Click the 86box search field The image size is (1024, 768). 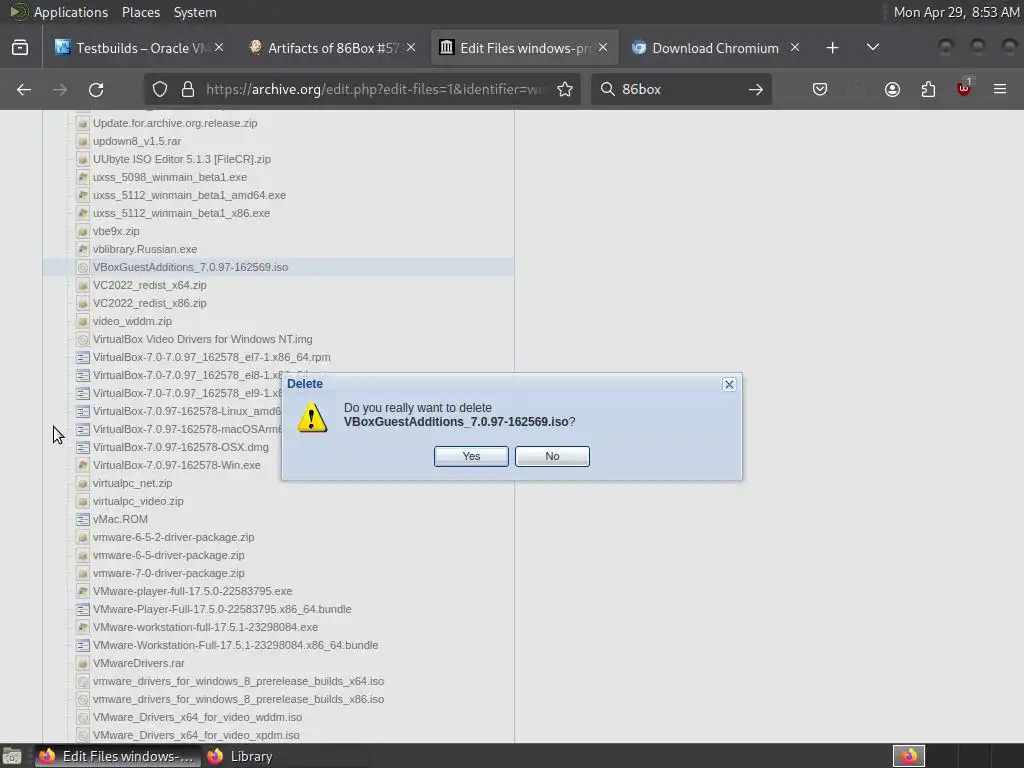click(x=679, y=89)
